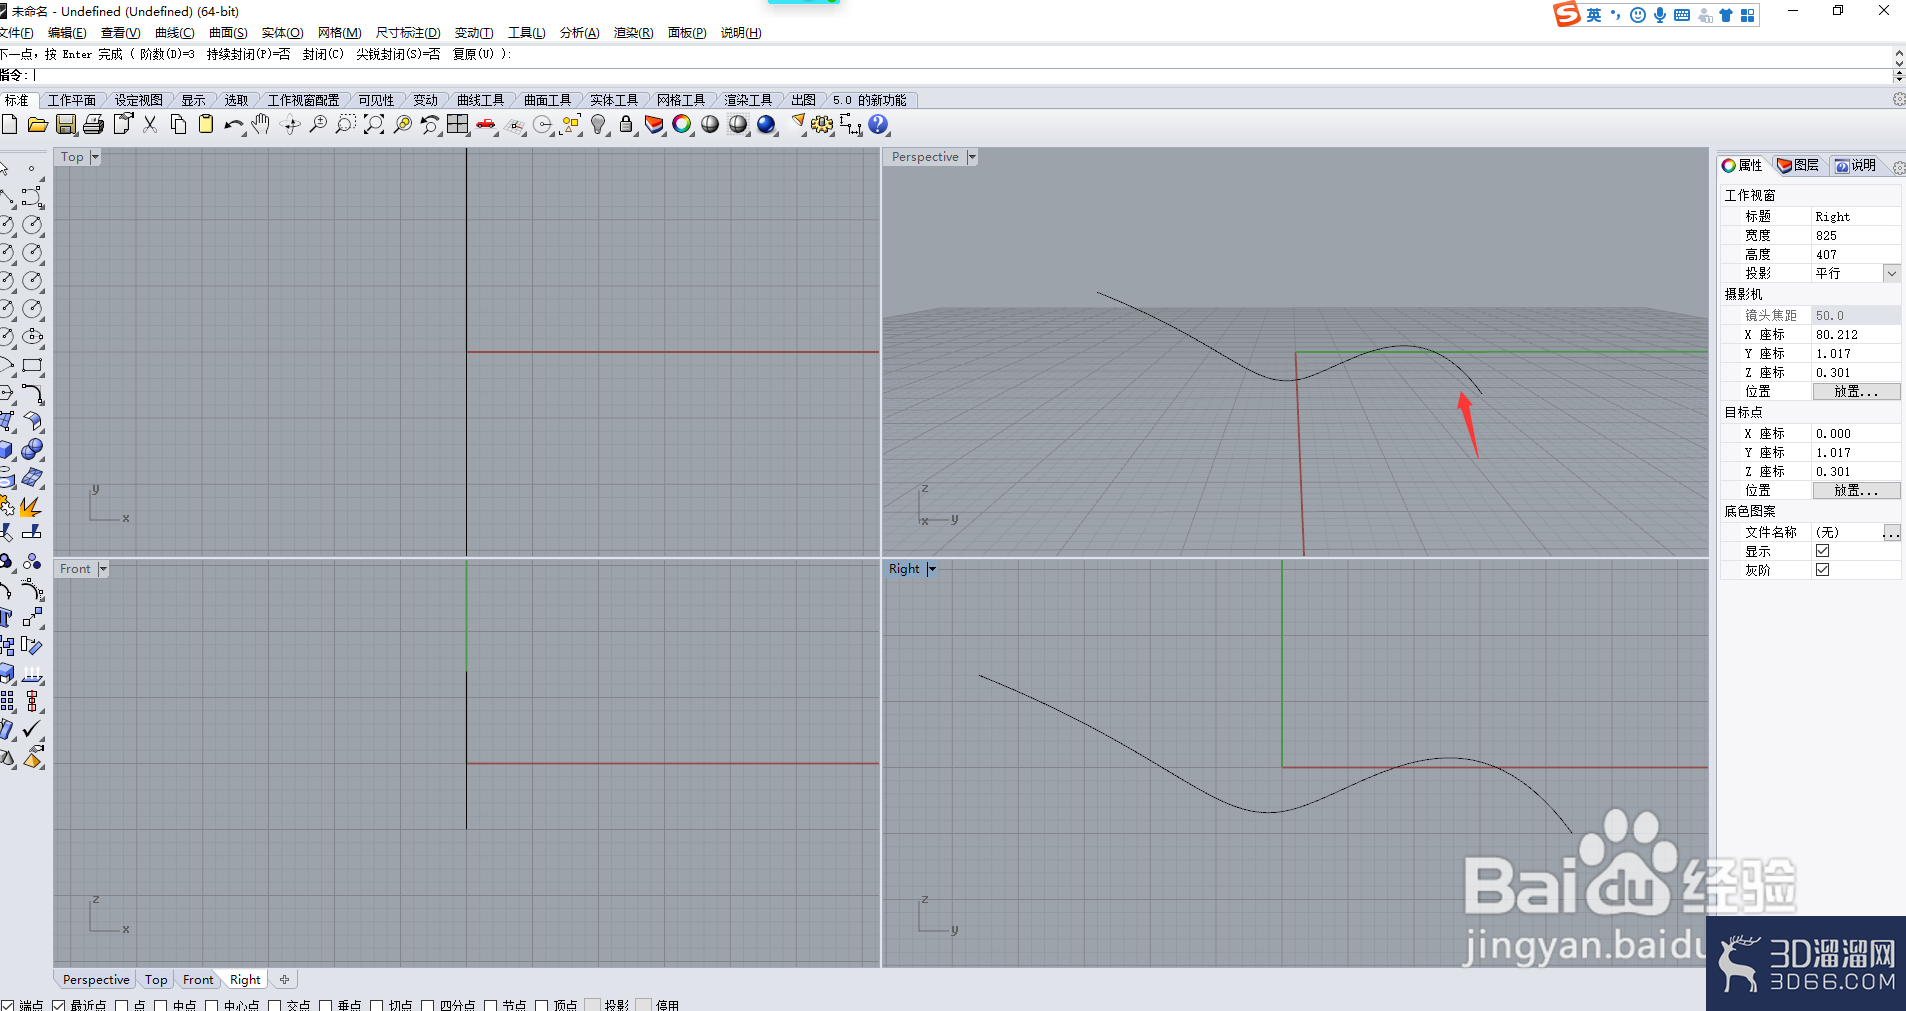Edit the 标题 Right title field

[x=1856, y=216]
